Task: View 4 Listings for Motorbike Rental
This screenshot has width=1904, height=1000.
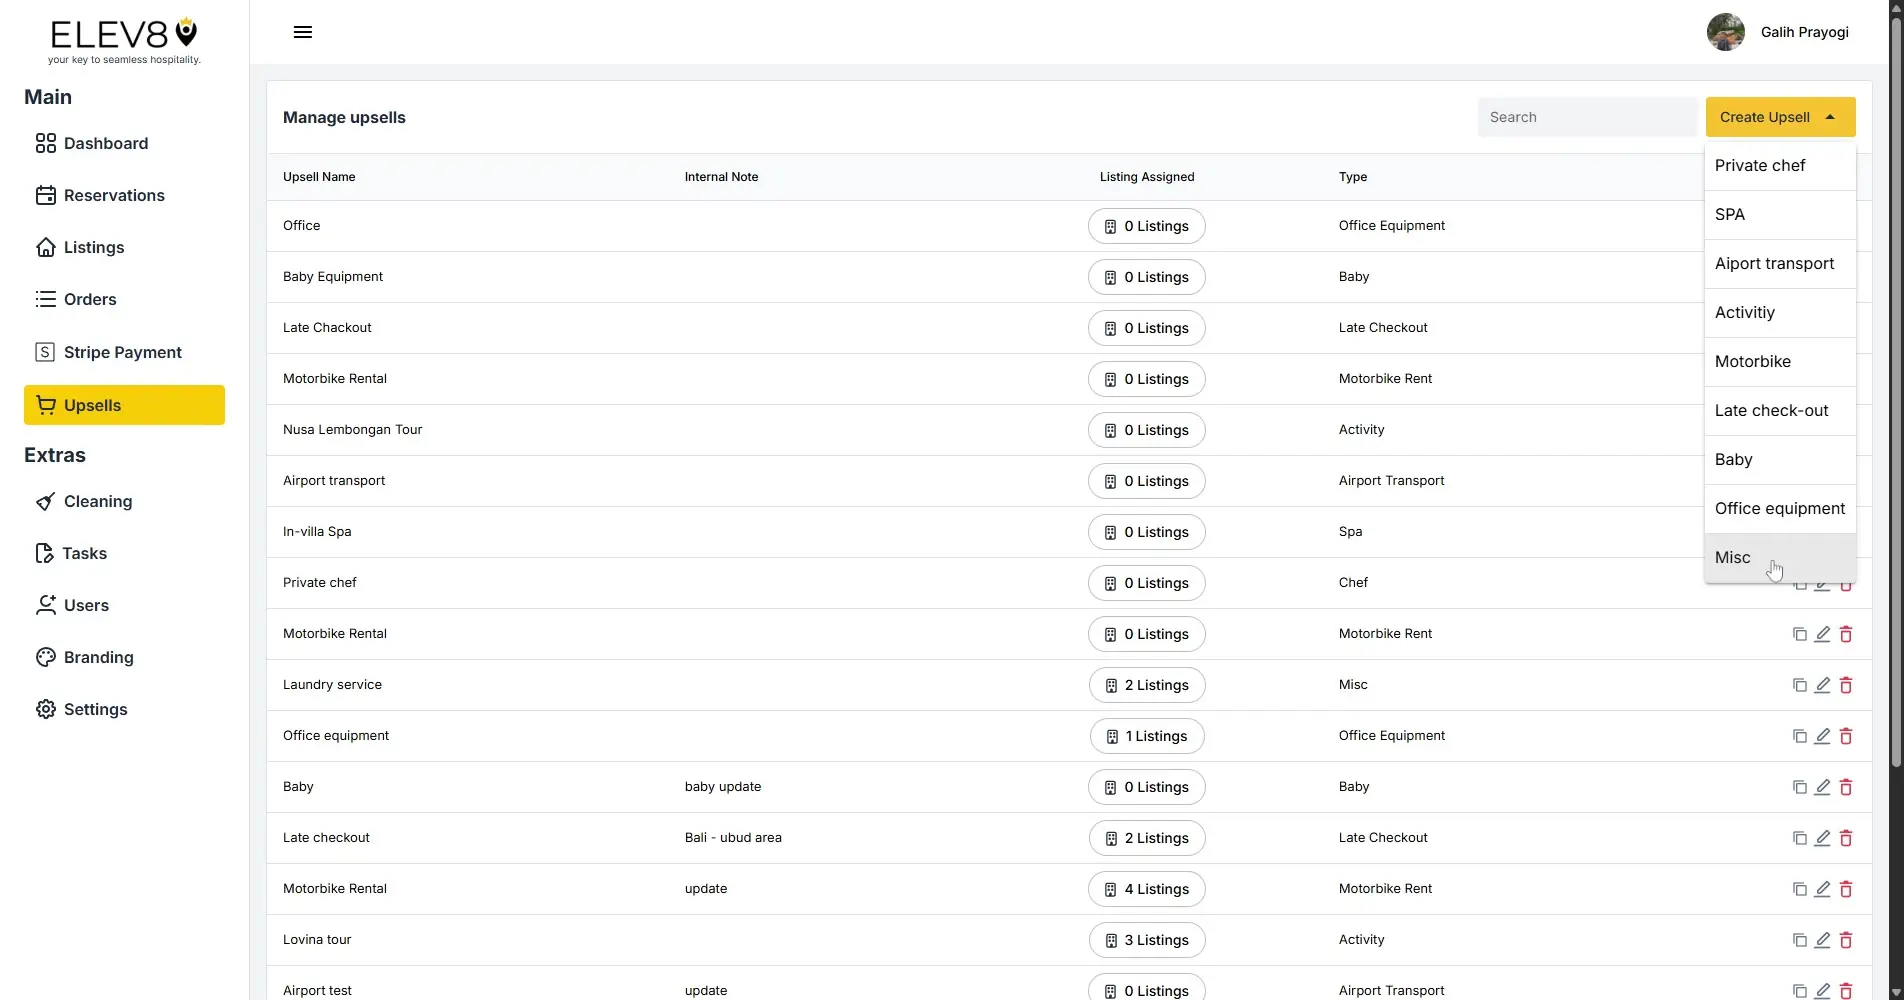Action: tap(1146, 889)
